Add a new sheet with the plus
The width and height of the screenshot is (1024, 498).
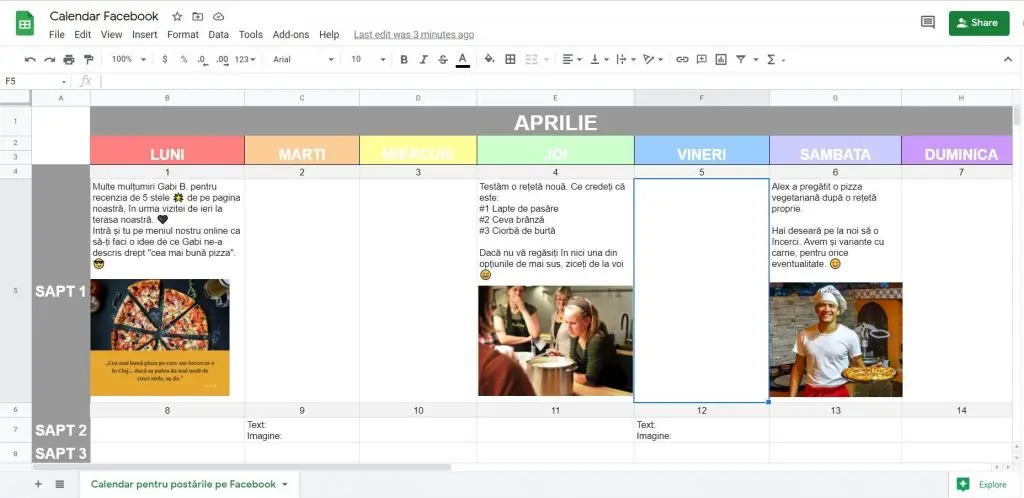tap(38, 484)
